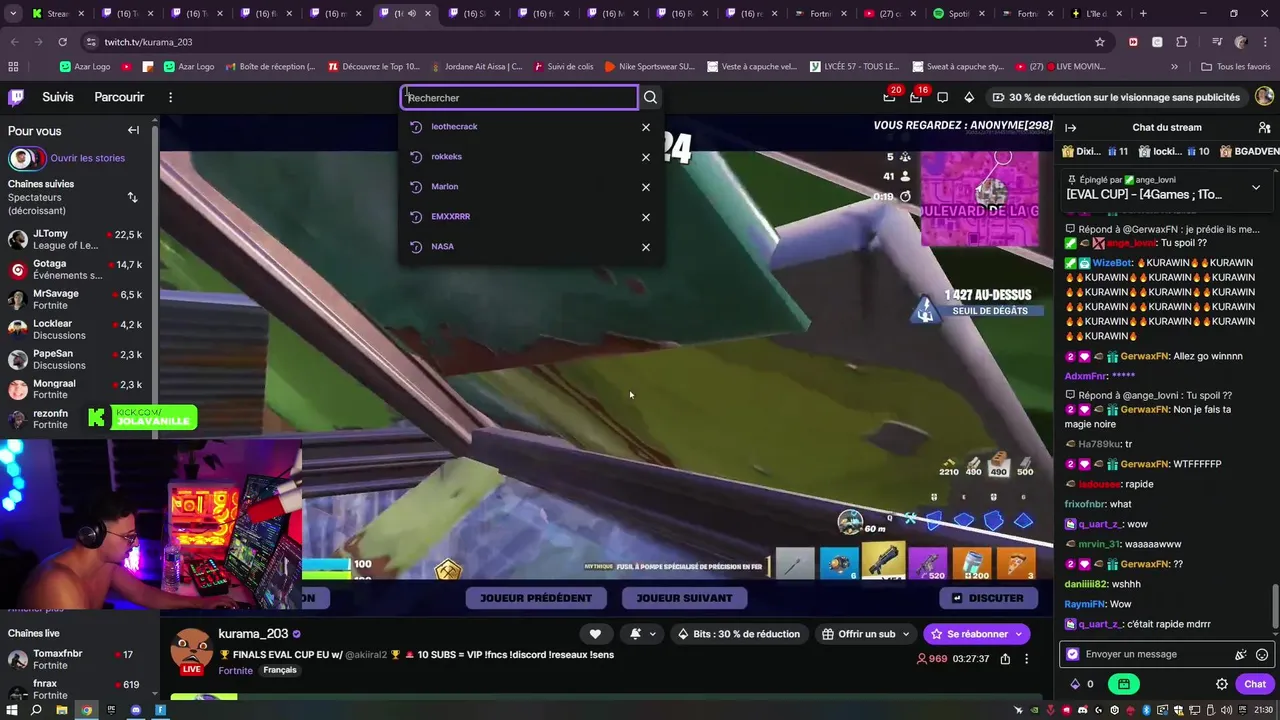Switch to the Spotify browser tab

pos(957,14)
